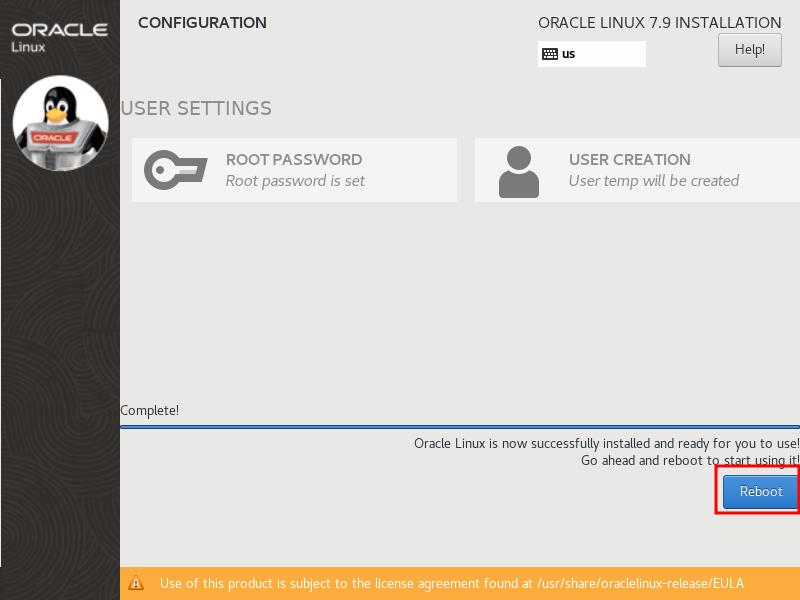
Task: Click "Go ahead and reboot" message text
Action: [x=690, y=460]
